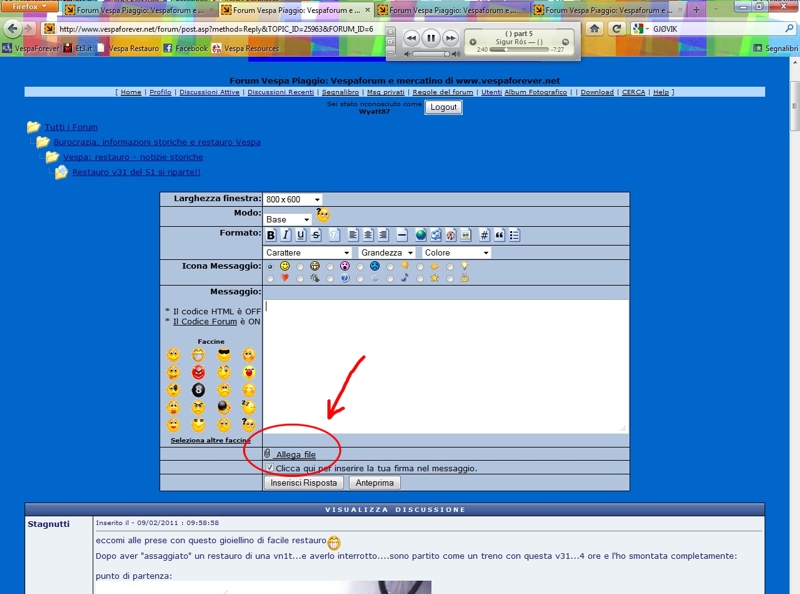This screenshot has height=594, width=800.
Task: Click the Anteprima preview button
Action: [x=374, y=483]
